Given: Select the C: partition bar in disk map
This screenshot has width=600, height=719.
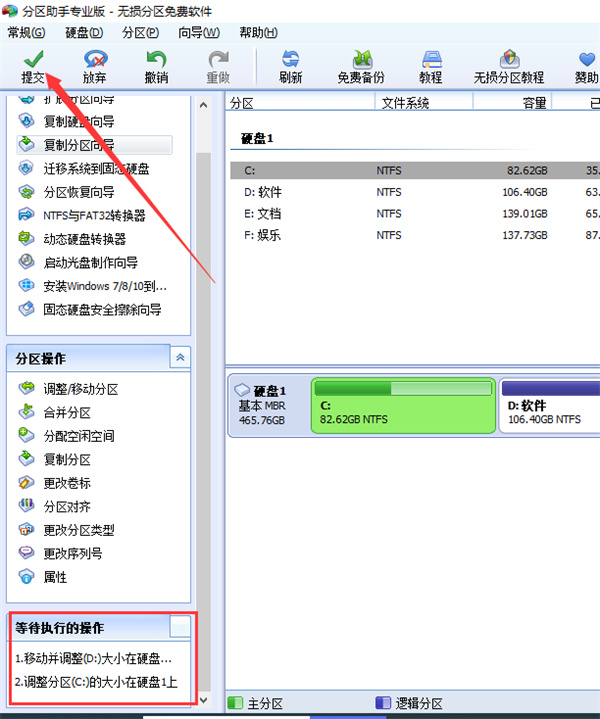Looking at the screenshot, I should pyautogui.click(x=403, y=406).
